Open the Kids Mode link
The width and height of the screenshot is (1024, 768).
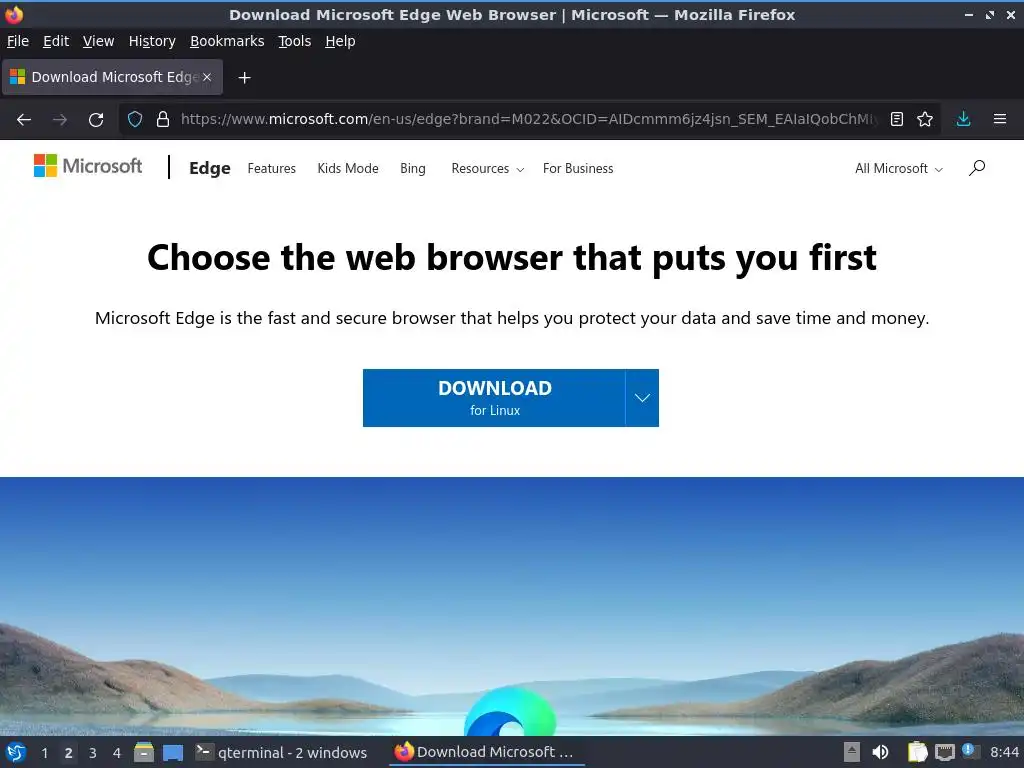point(348,168)
